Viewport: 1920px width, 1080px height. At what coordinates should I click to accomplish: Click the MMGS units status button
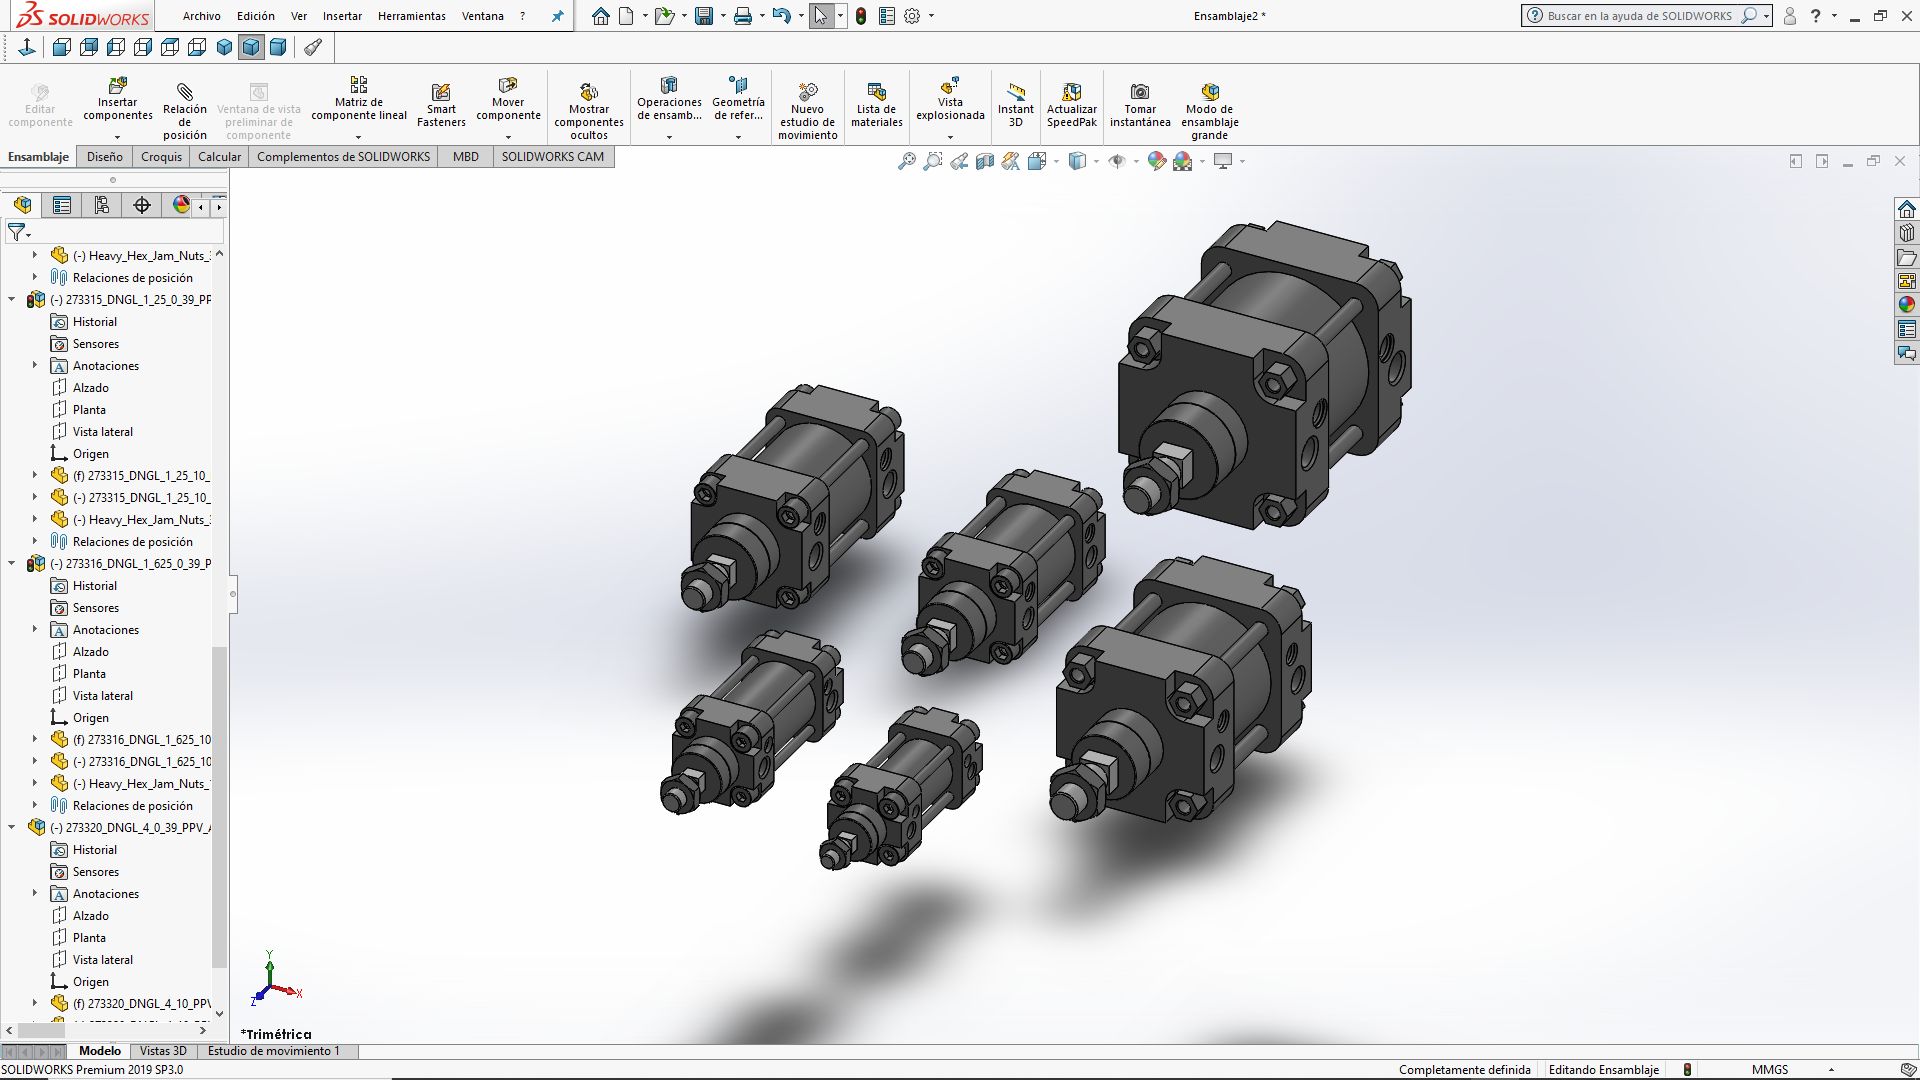tap(1769, 1069)
